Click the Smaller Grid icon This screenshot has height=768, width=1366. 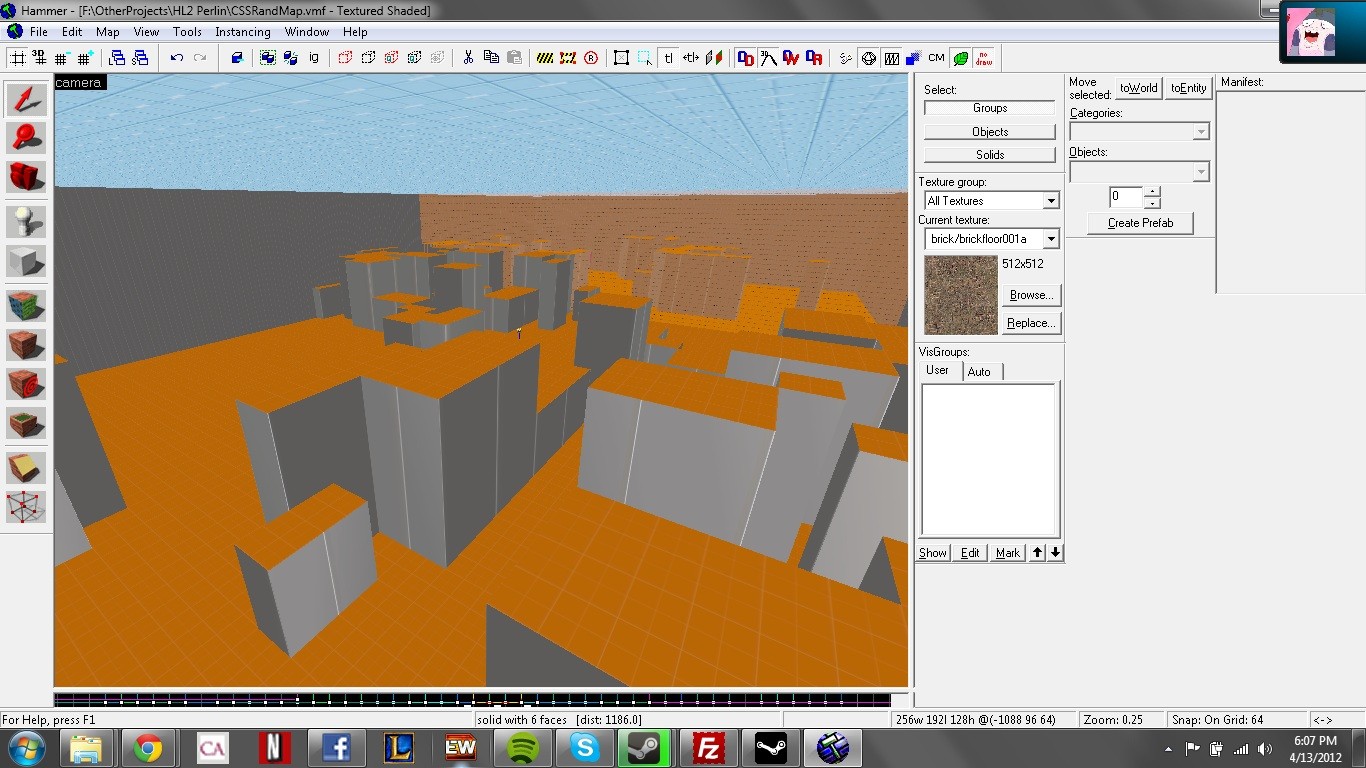(62, 57)
